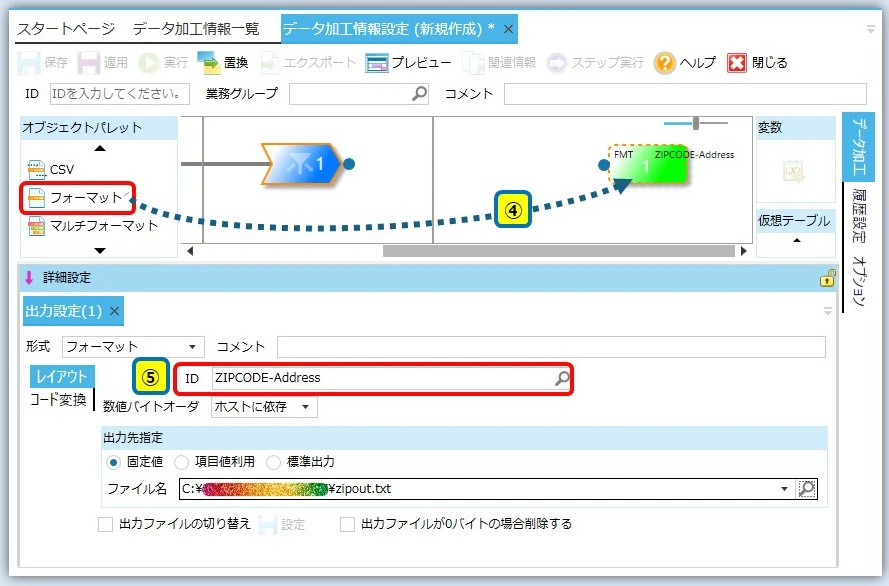Open the tab list menu at top right
This screenshot has width=889, height=586.
pos(871,29)
